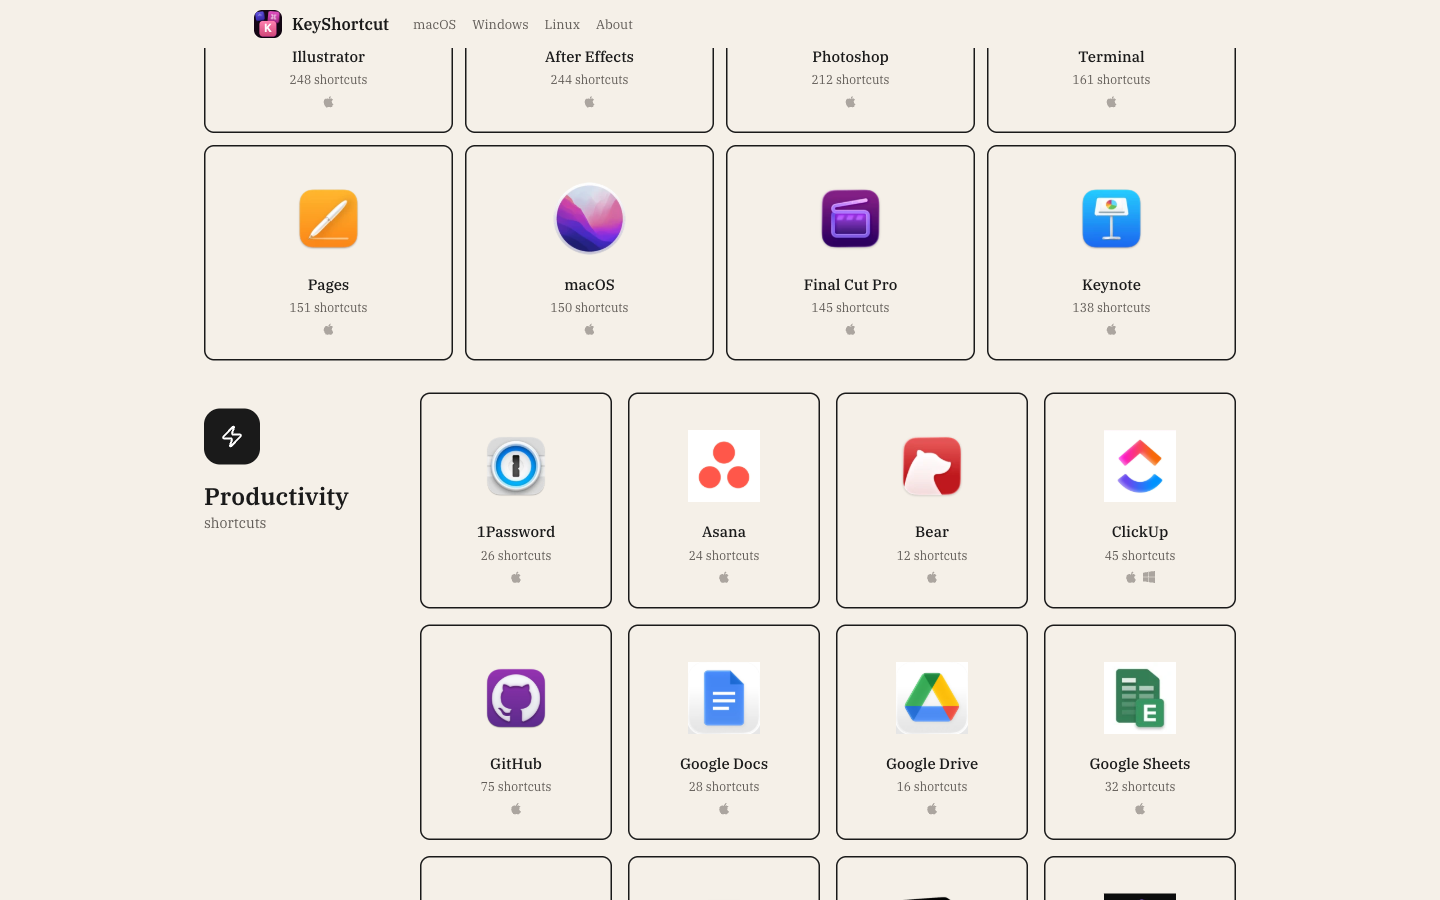Viewport: 1440px width, 900px height.
Task: Select the Bear app icon
Action: (x=932, y=466)
